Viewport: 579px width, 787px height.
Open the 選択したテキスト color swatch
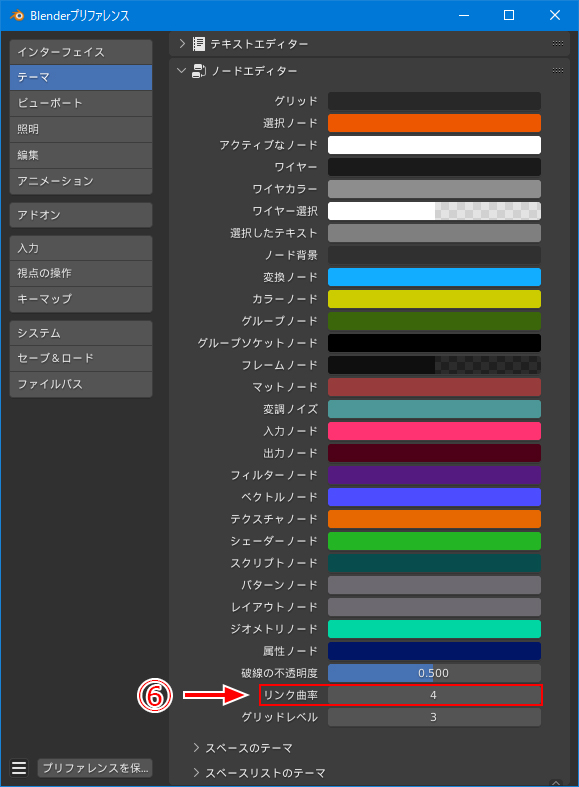tap(435, 233)
